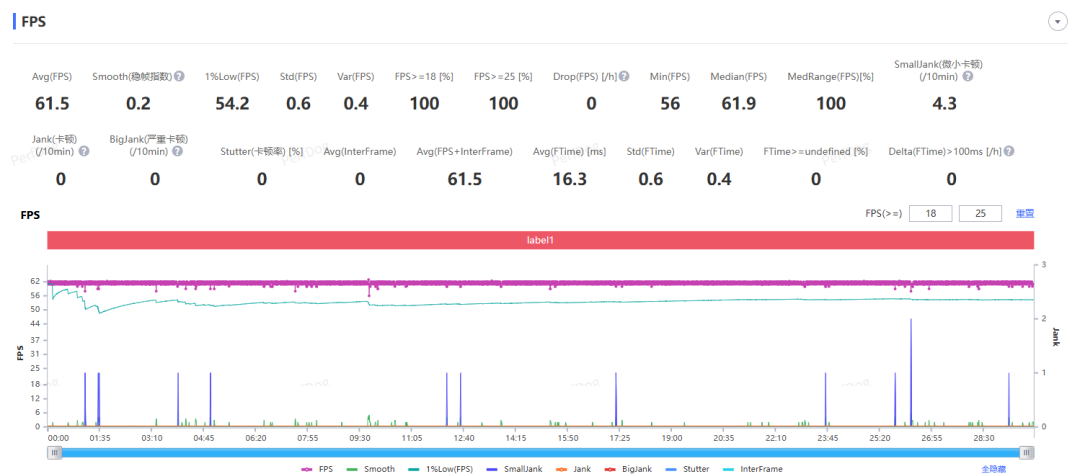The height and width of the screenshot is (474, 1080).
Task: Click the reset link beside FPS thresholds
Action: 1024,214
